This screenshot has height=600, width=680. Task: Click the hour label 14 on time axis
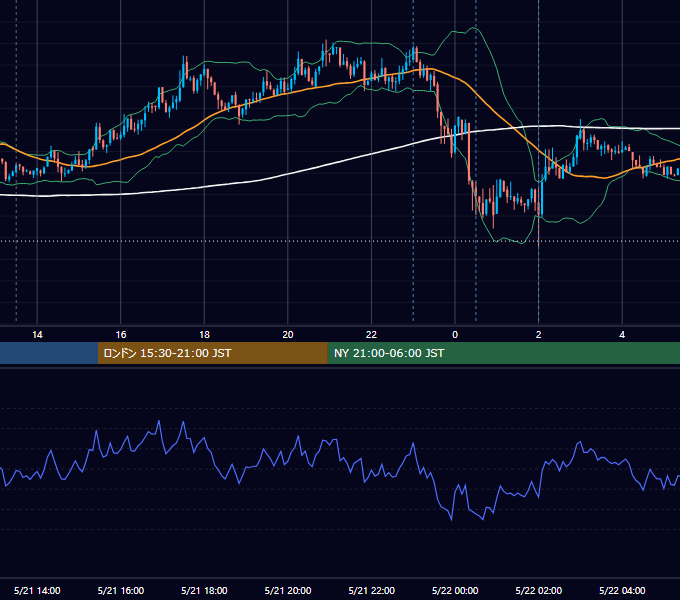click(37, 335)
